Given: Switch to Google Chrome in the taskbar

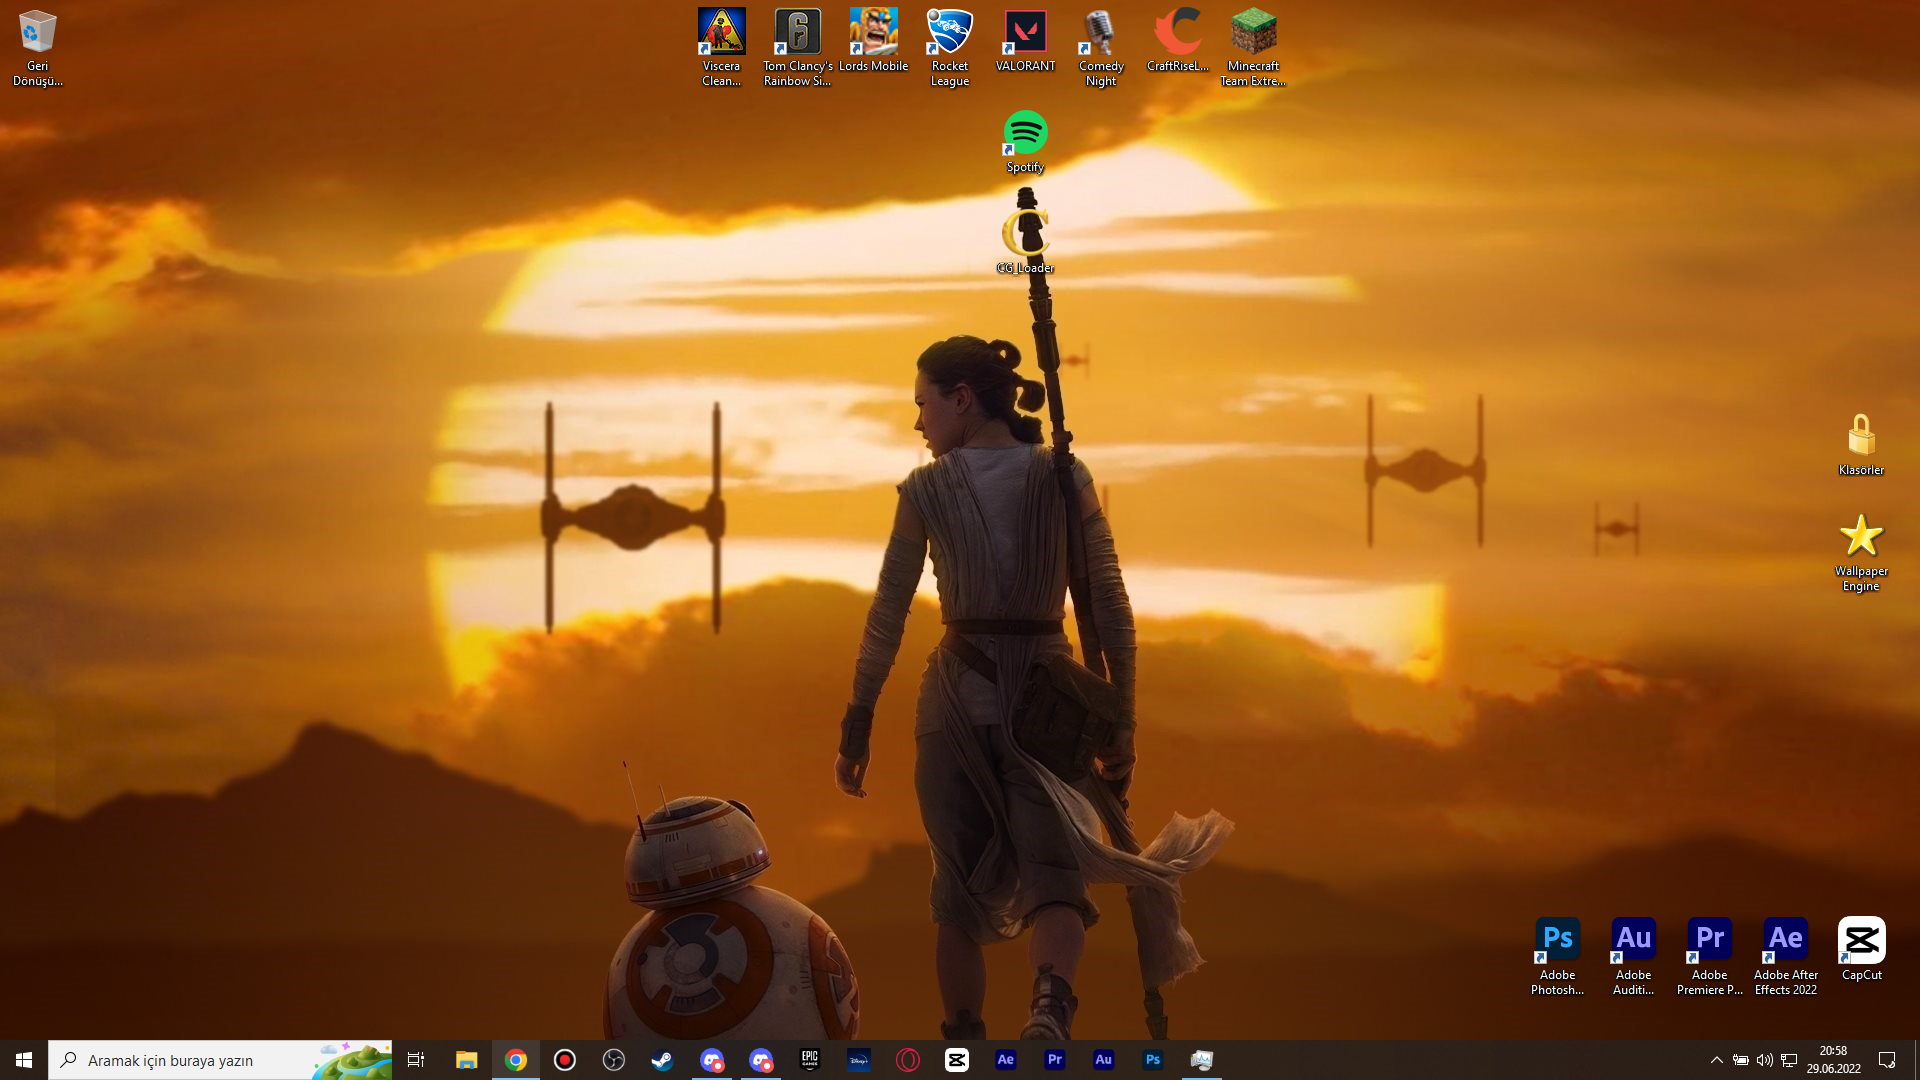Looking at the screenshot, I should click(516, 1060).
